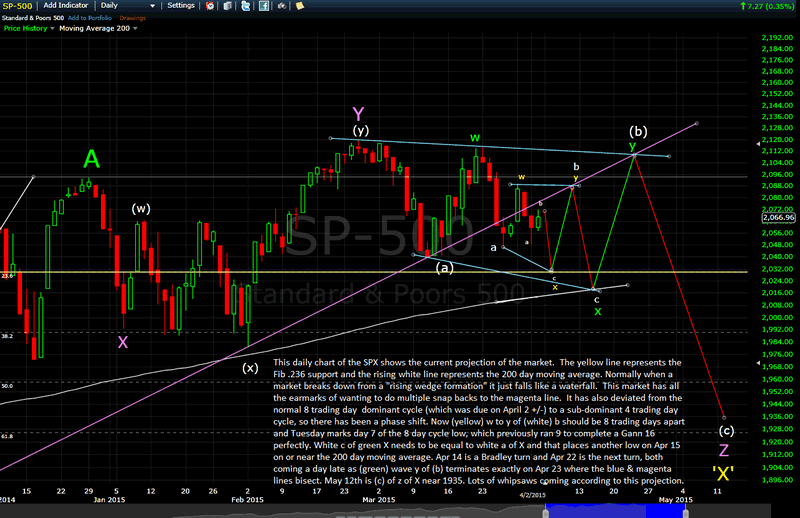
Task: Grab the left handle of range slider
Action: pos(545,511)
